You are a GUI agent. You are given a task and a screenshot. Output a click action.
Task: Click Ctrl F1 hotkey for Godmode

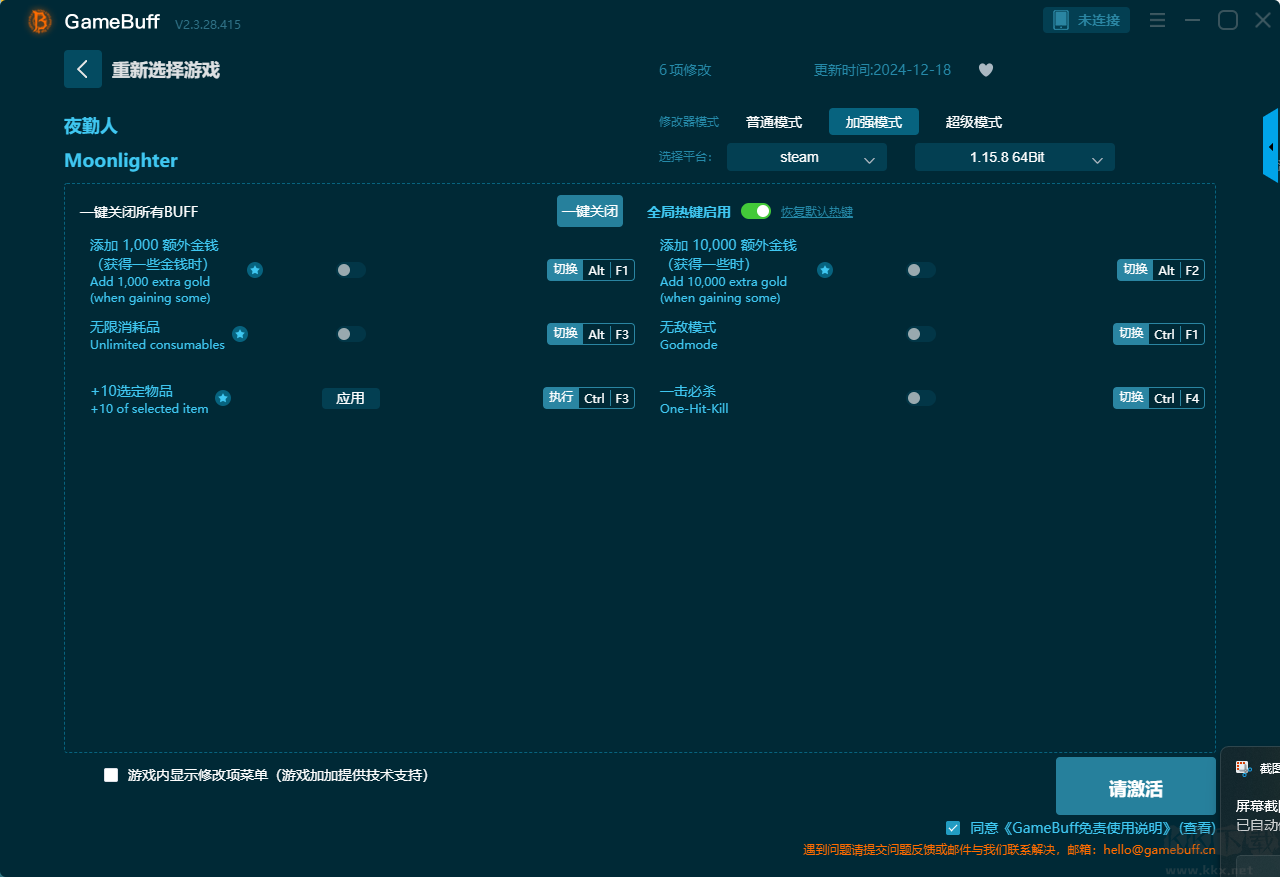pos(1159,334)
